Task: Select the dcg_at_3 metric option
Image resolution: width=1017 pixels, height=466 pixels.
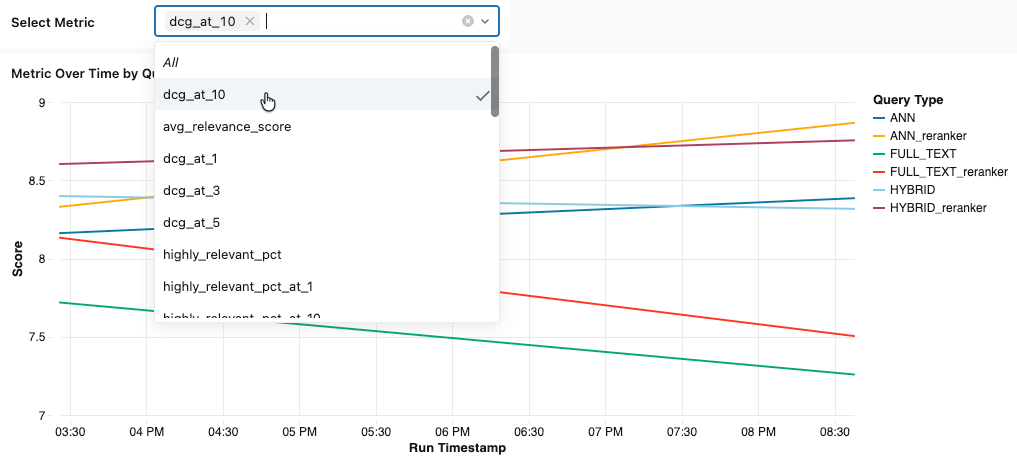Action: 191,190
